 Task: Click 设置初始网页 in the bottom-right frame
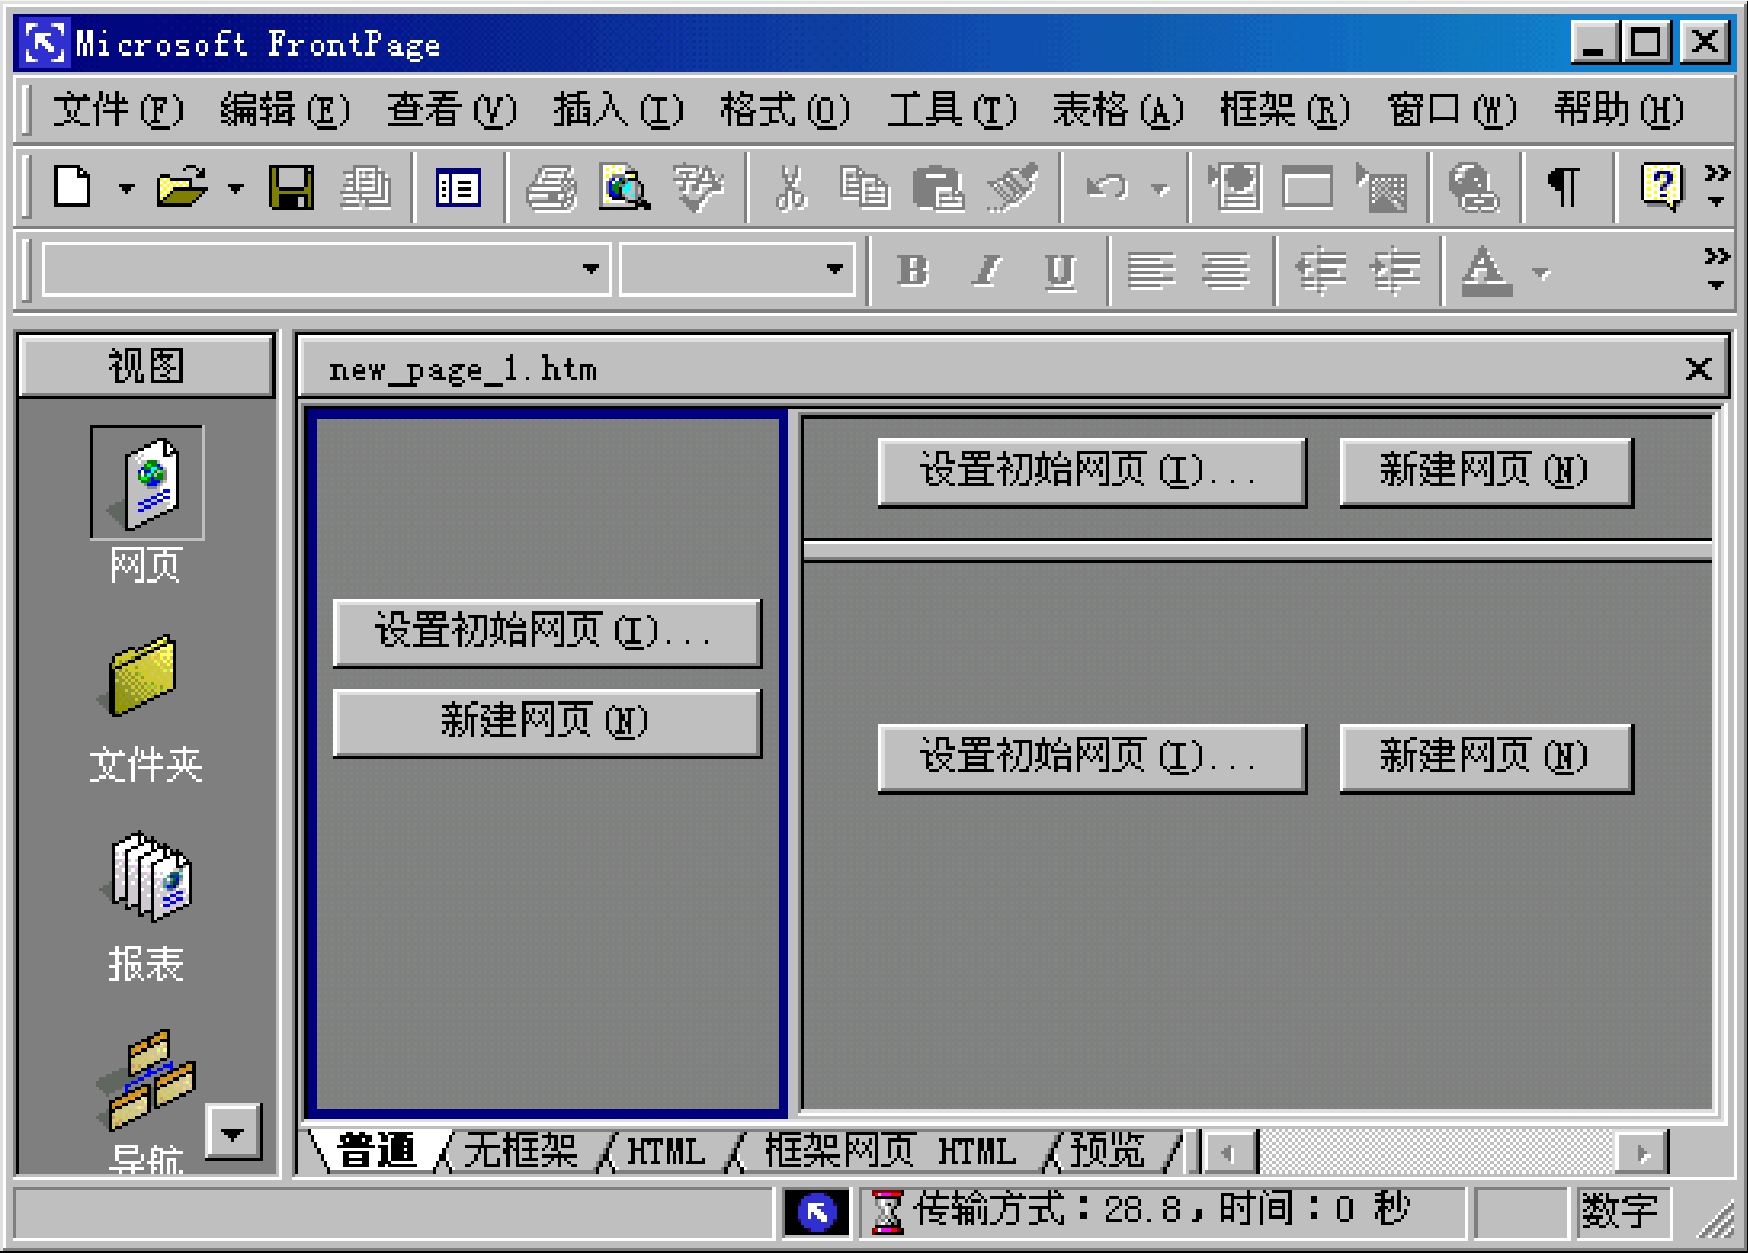pos(1092,757)
